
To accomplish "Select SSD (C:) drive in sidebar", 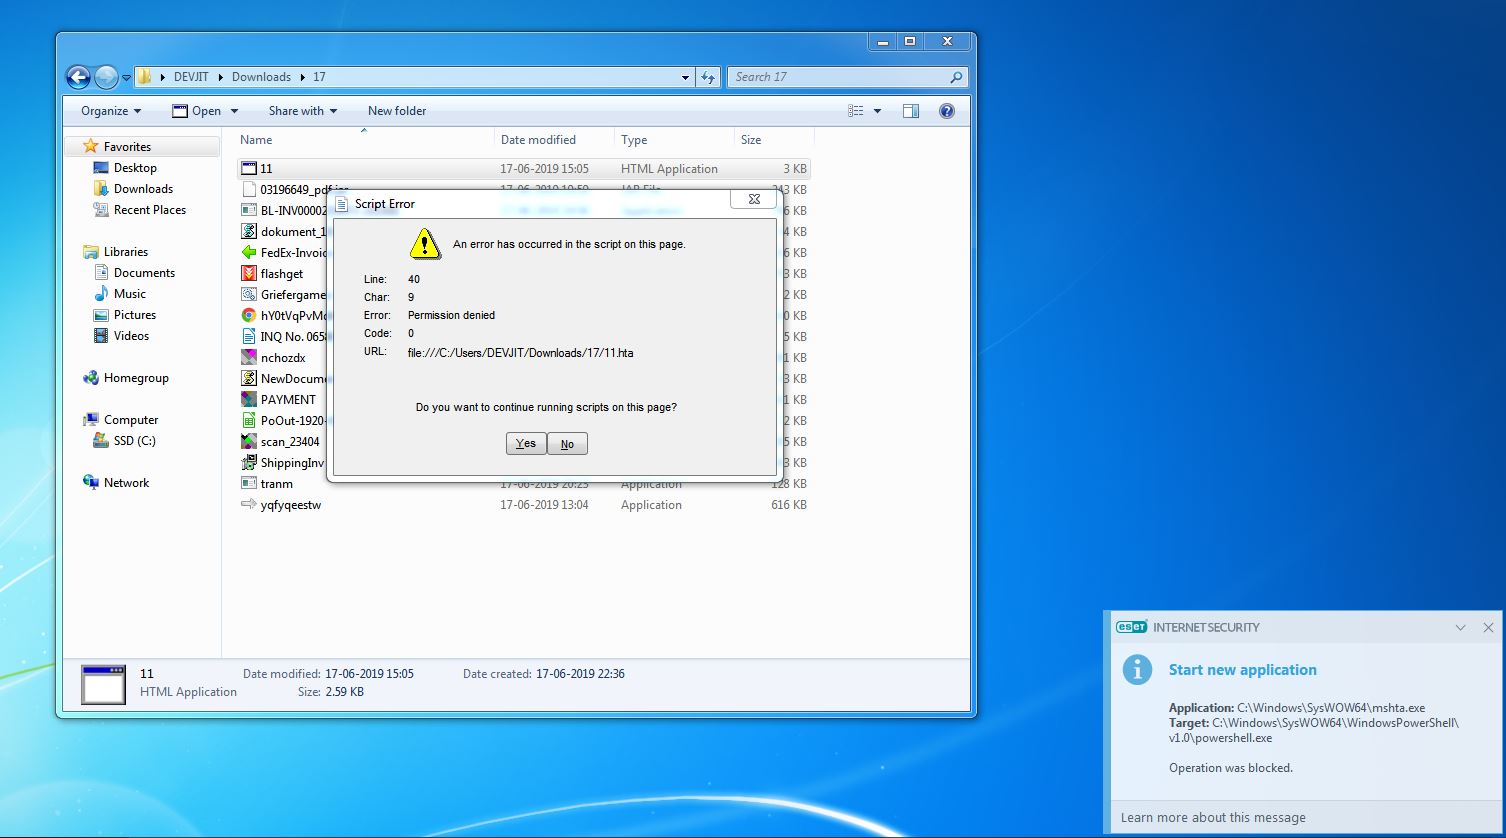I will (x=134, y=441).
